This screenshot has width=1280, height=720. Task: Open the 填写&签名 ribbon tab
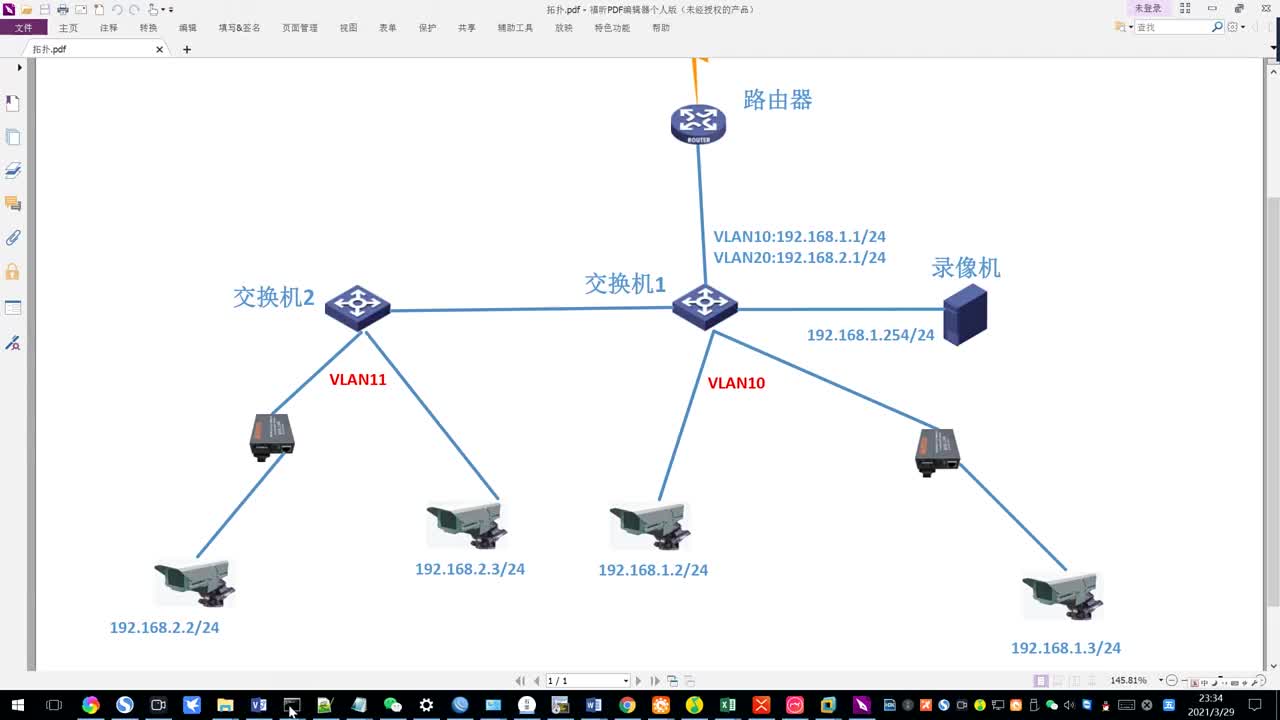pyautogui.click(x=239, y=28)
